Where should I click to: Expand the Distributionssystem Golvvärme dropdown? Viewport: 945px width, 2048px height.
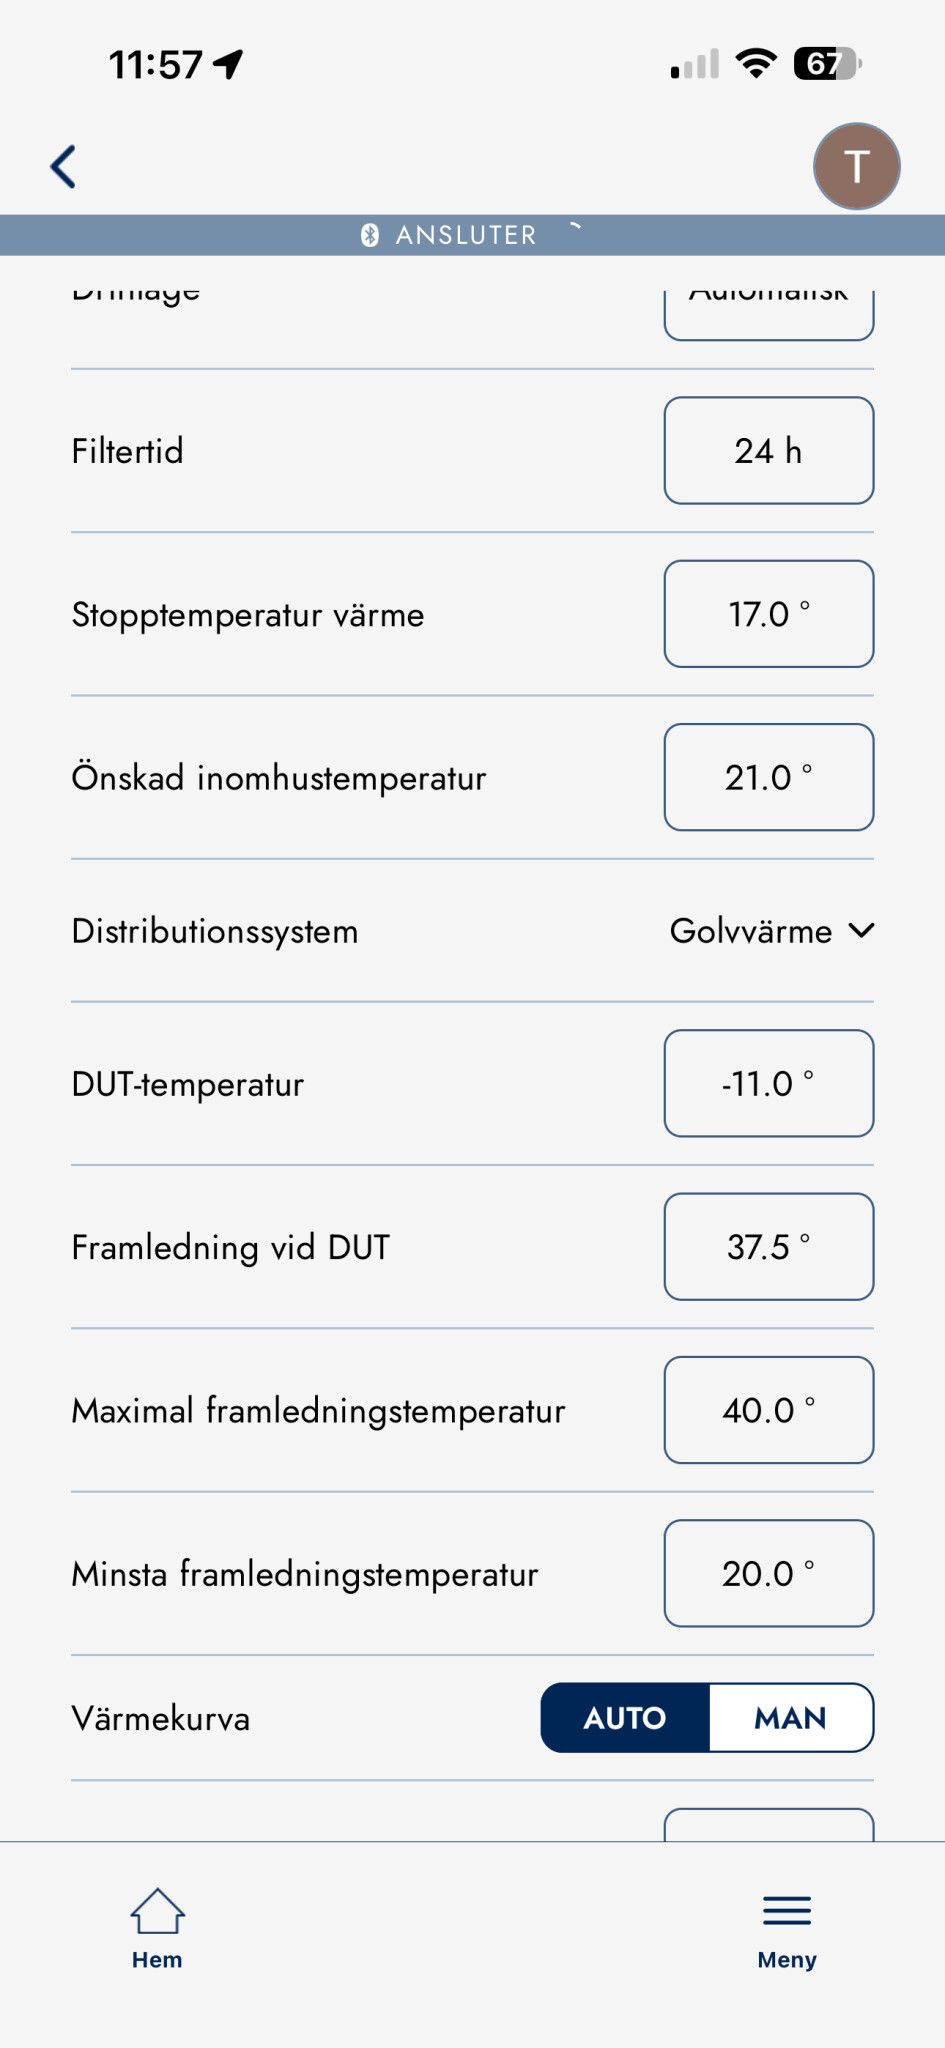tap(751, 931)
